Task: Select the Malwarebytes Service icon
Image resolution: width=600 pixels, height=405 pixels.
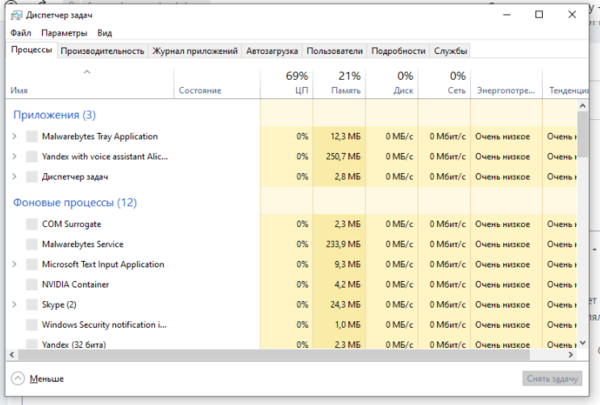Action: point(31,244)
